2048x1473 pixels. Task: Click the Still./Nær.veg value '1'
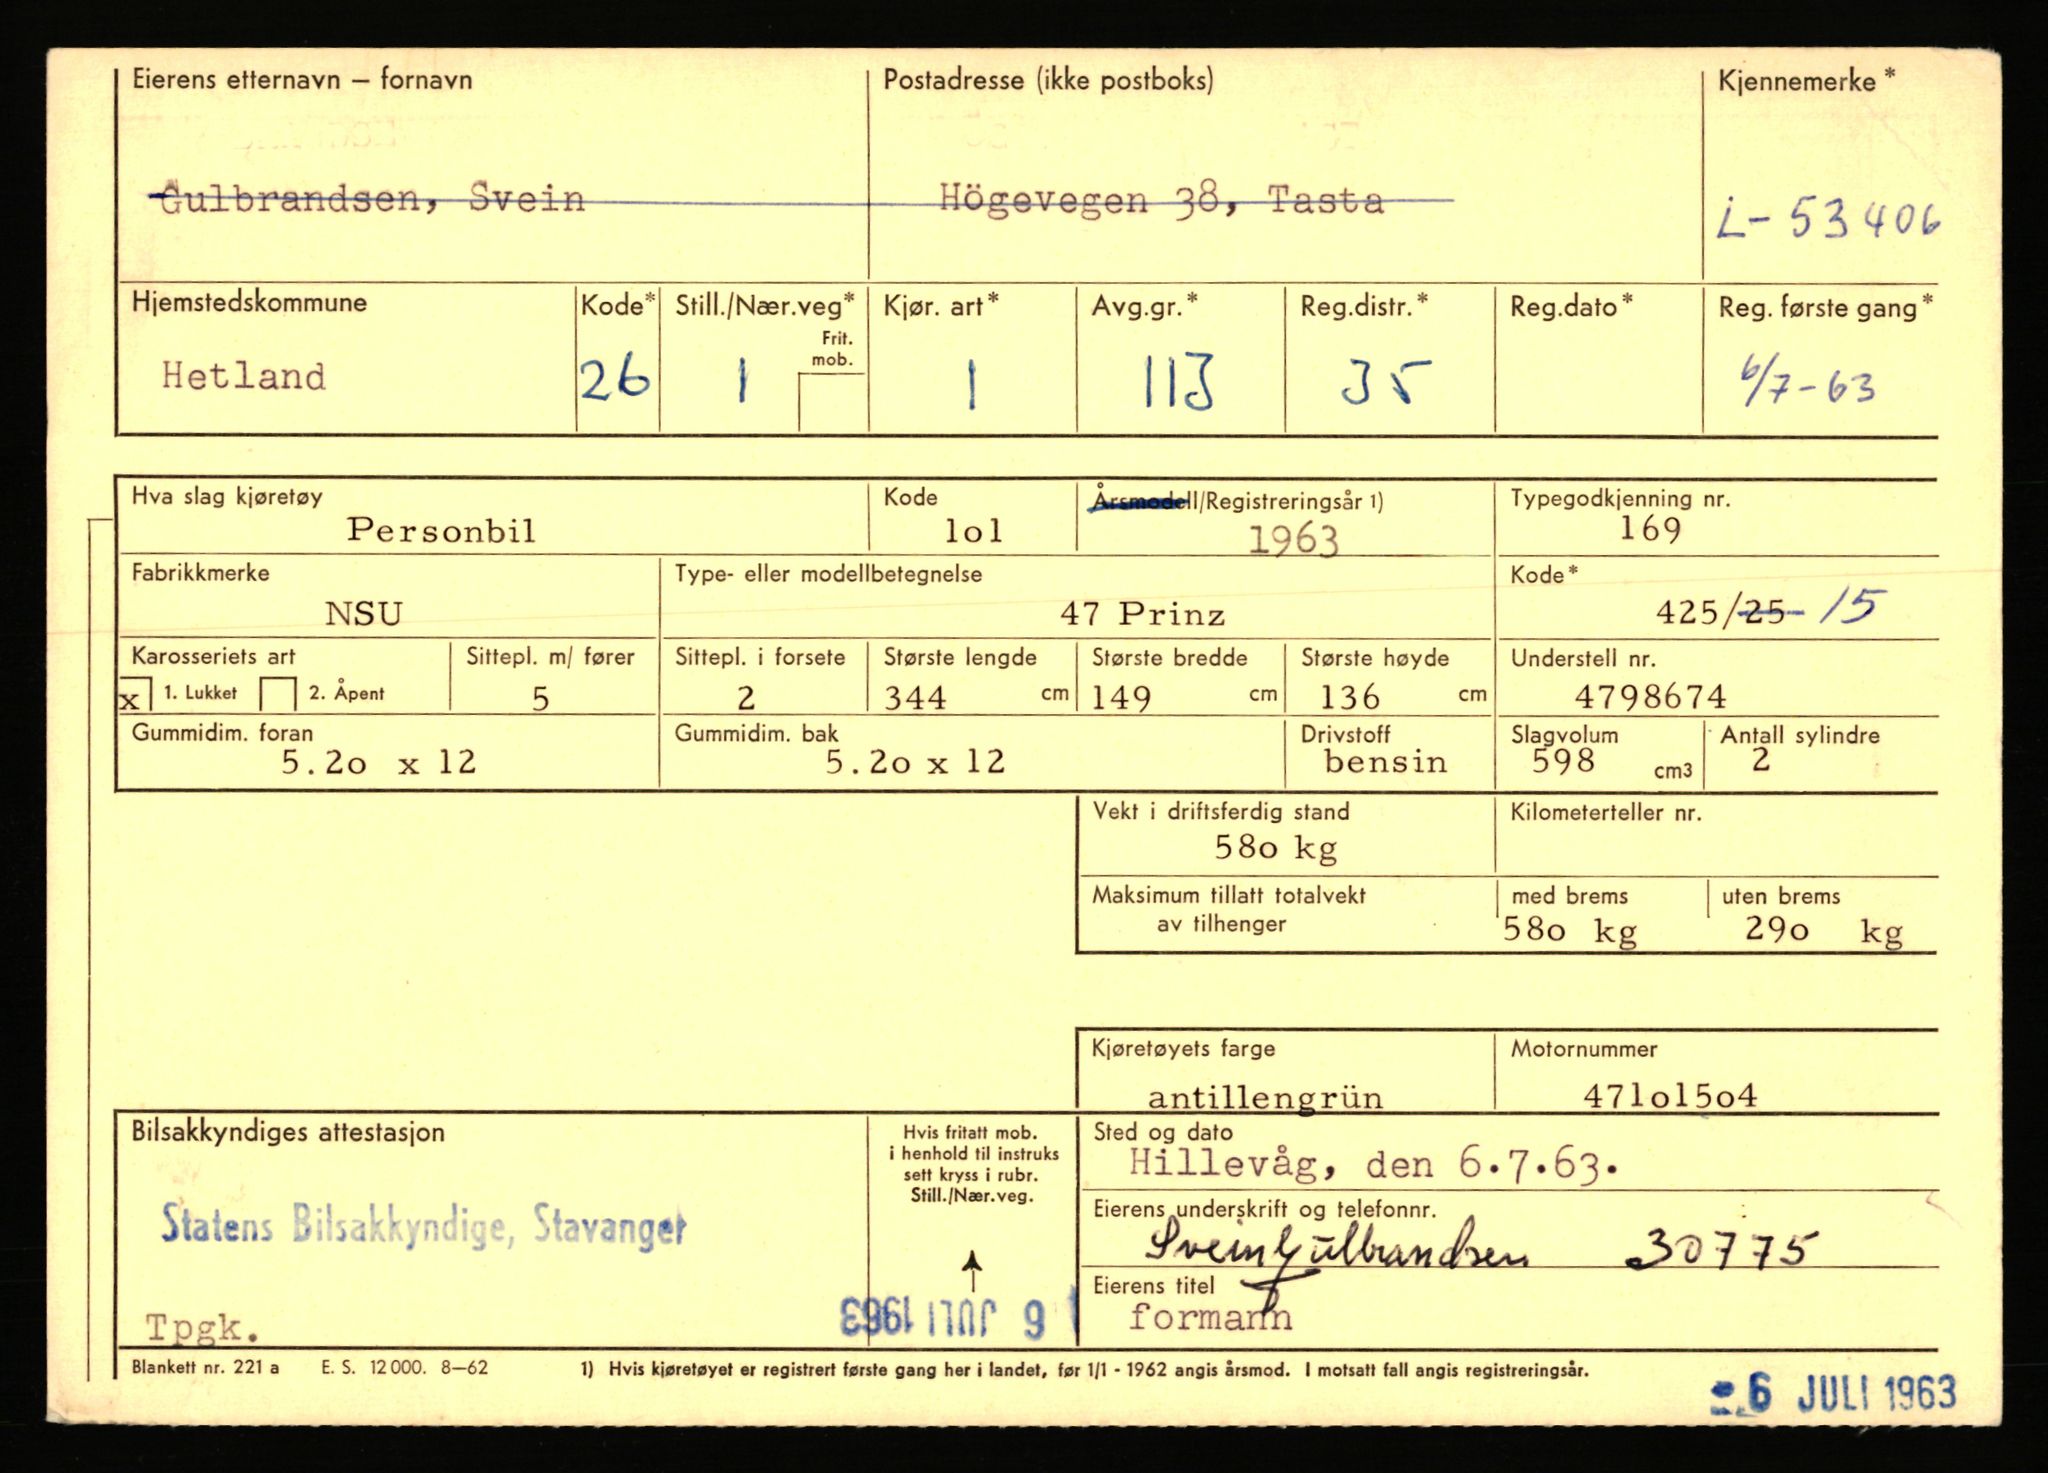point(741,381)
